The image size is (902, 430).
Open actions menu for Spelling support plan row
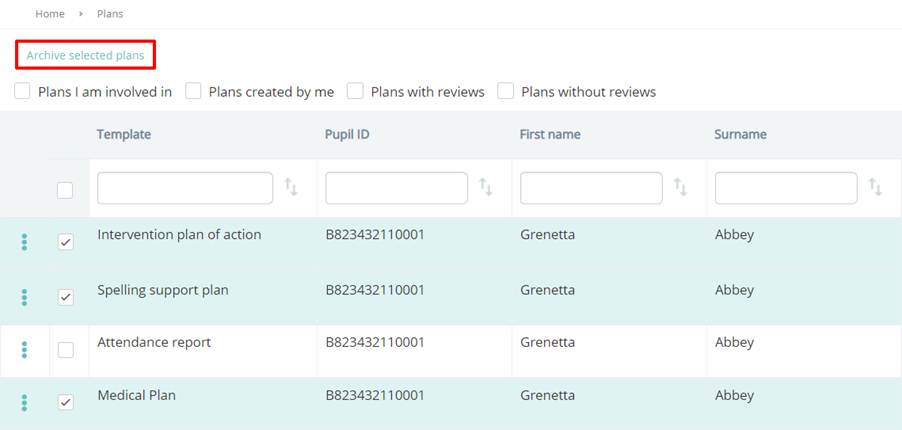pos(24,297)
